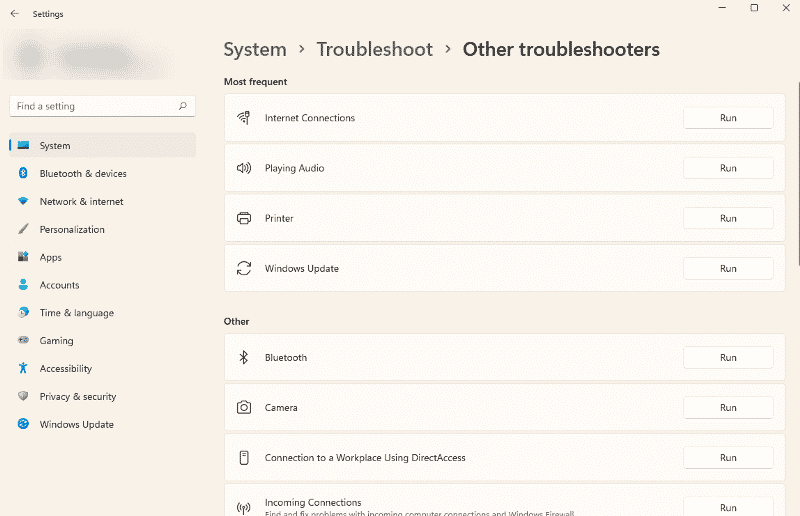
Task: Click the Bluetooth & devices sidebar icon
Action: (23, 174)
